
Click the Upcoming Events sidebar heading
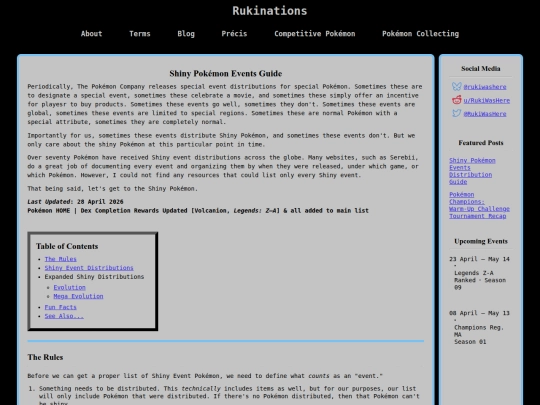[480, 241]
